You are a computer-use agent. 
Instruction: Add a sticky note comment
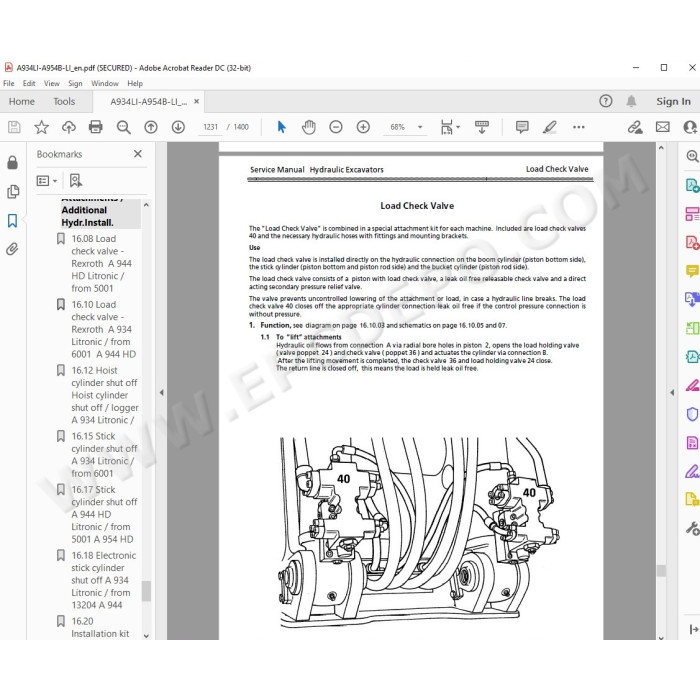pyautogui.click(x=522, y=127)
